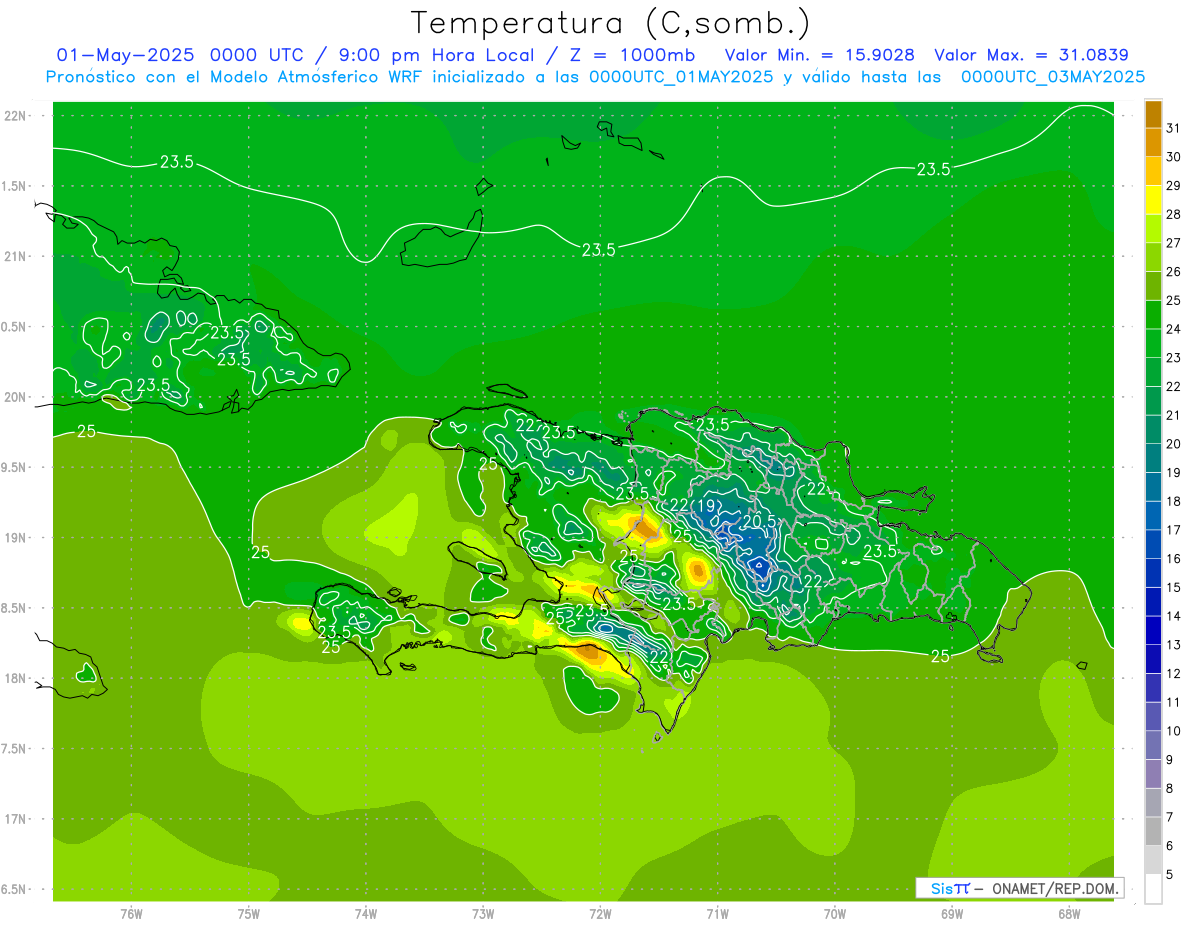Click the 20N latitude axis label
Screen dimensions: 1200x927
pyautogui.click(x=17, y=397)
